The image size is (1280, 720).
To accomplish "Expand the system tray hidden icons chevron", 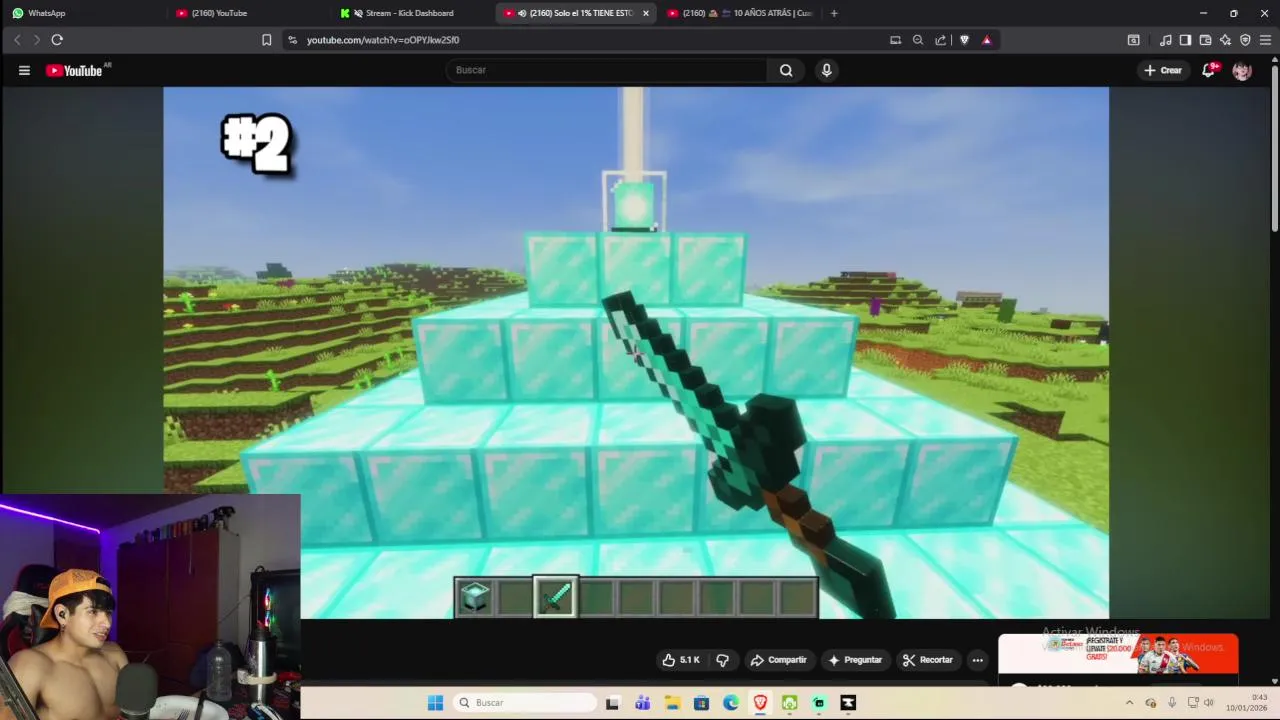I will (1130, 703).
